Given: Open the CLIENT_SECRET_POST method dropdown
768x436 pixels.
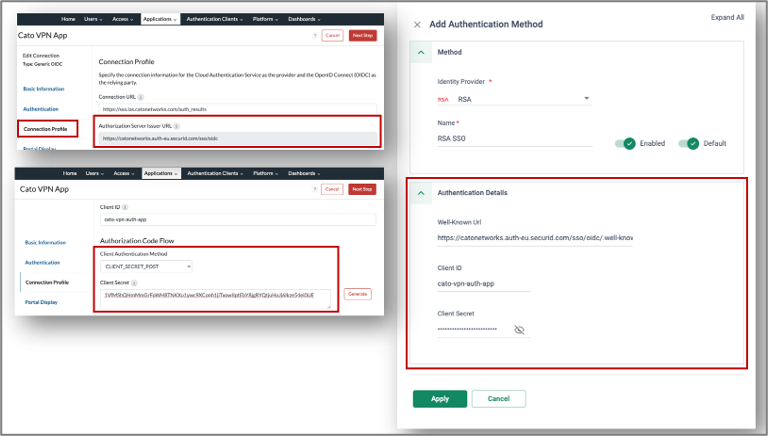Looking at the screenshot, I should coord(146,266).
